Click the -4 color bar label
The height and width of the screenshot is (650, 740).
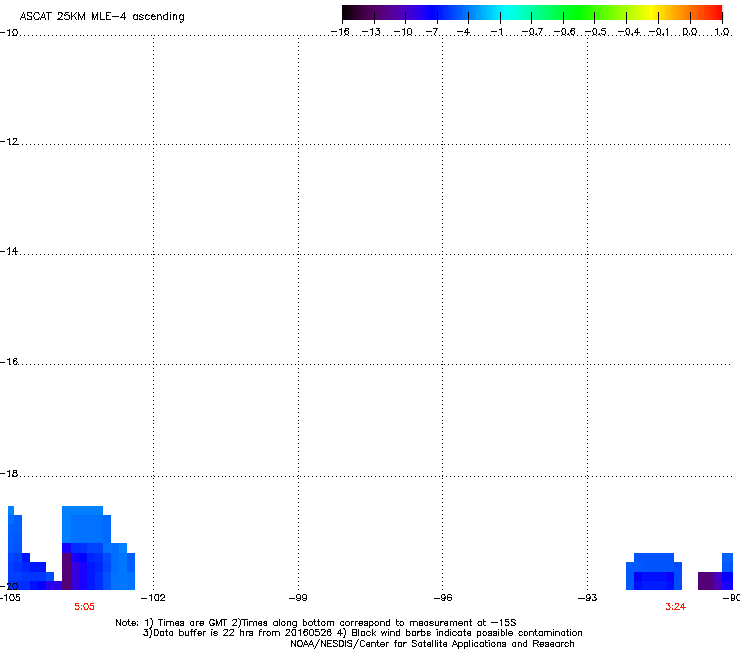[x=463, y=32]
